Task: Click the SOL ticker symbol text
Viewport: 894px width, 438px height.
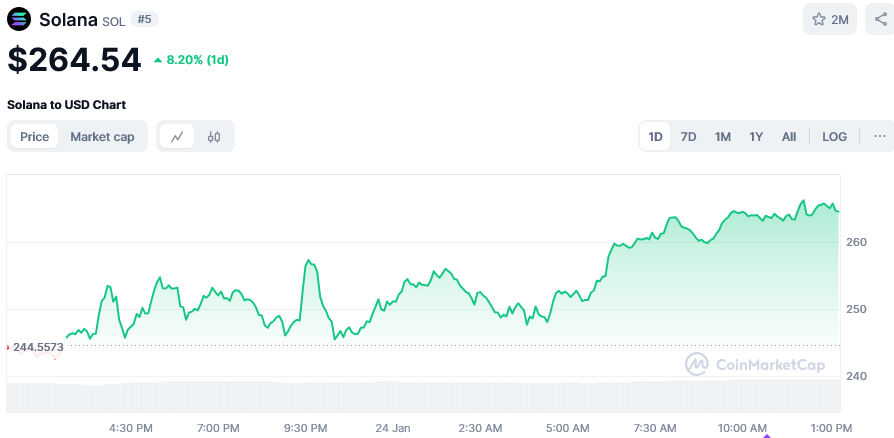Action: coord(113,21)
